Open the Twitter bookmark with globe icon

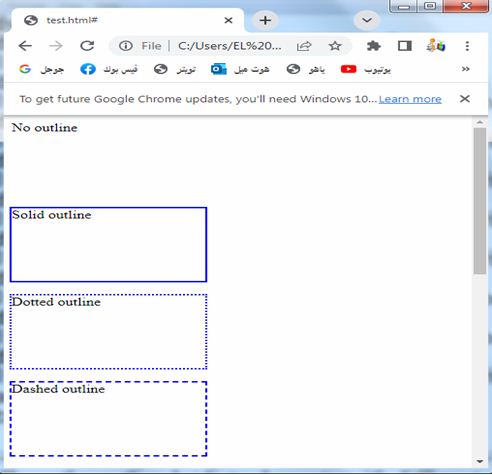click(175, 69)
